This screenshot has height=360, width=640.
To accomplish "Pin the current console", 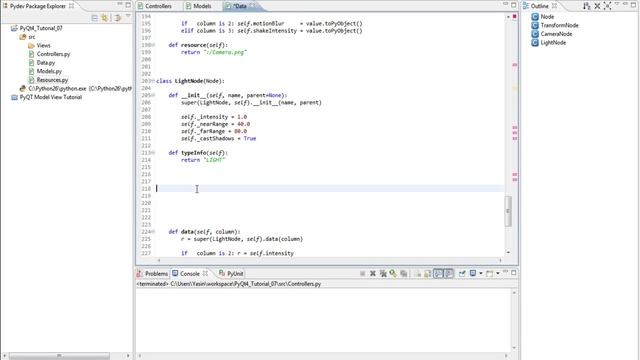I will point(462,273).
